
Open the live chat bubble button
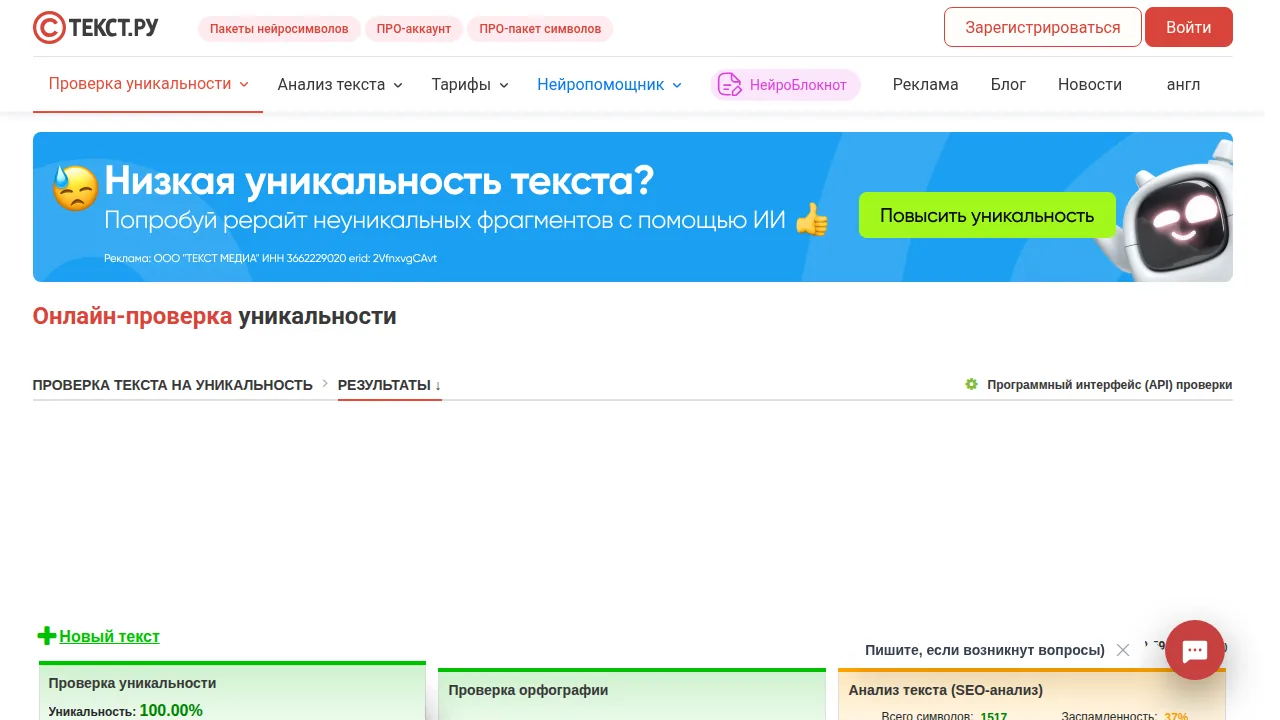tap(1195, 650)
